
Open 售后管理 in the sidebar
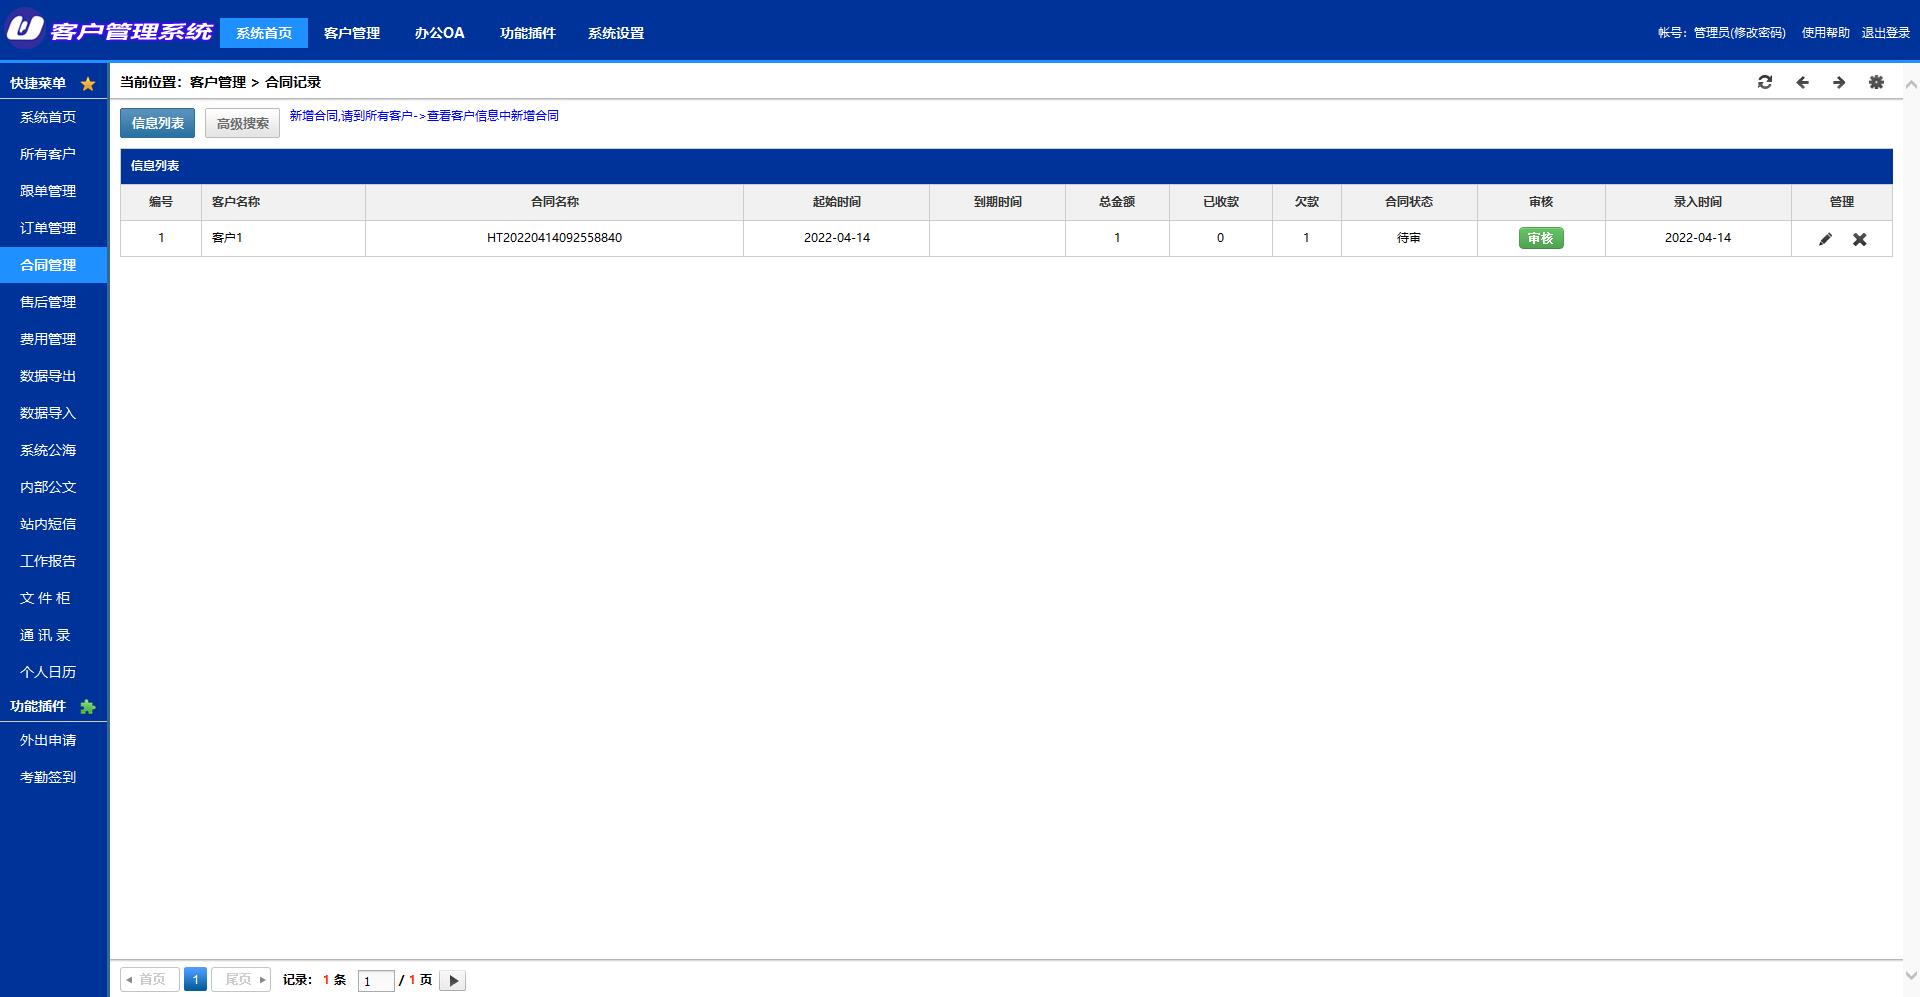pyautogui.click(x=48, y=302)
